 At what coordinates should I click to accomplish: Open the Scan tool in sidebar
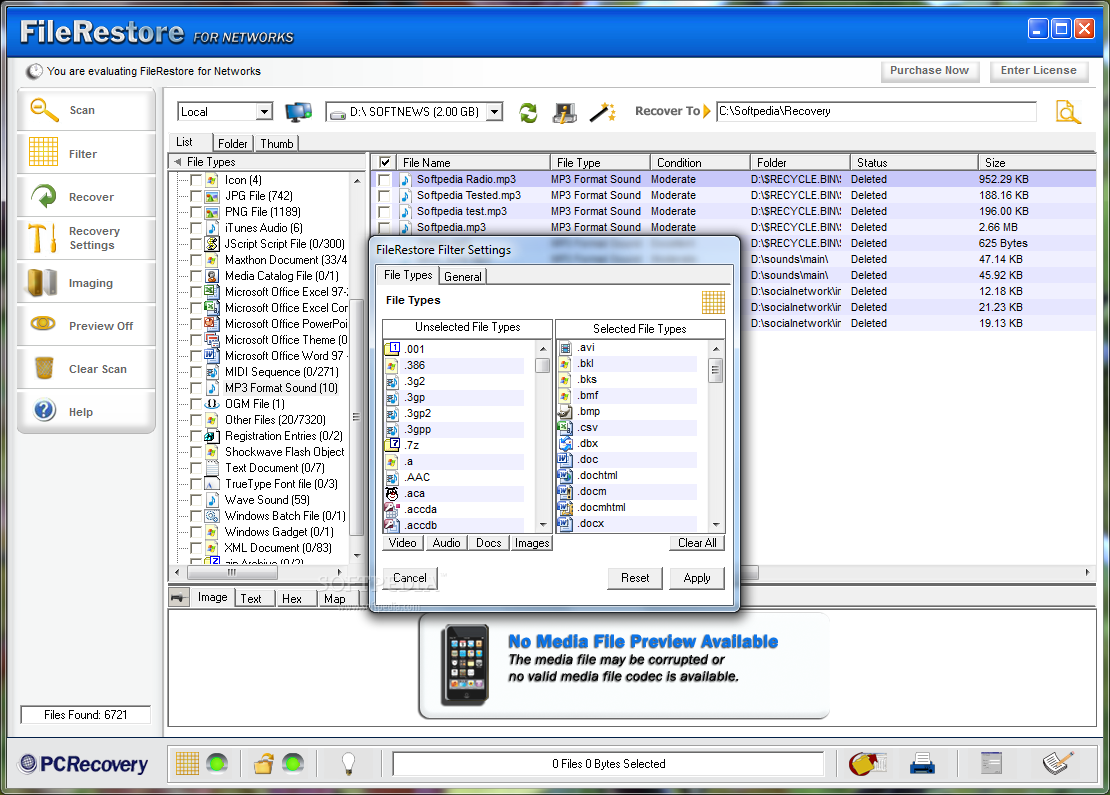click(x=86, y=110)
